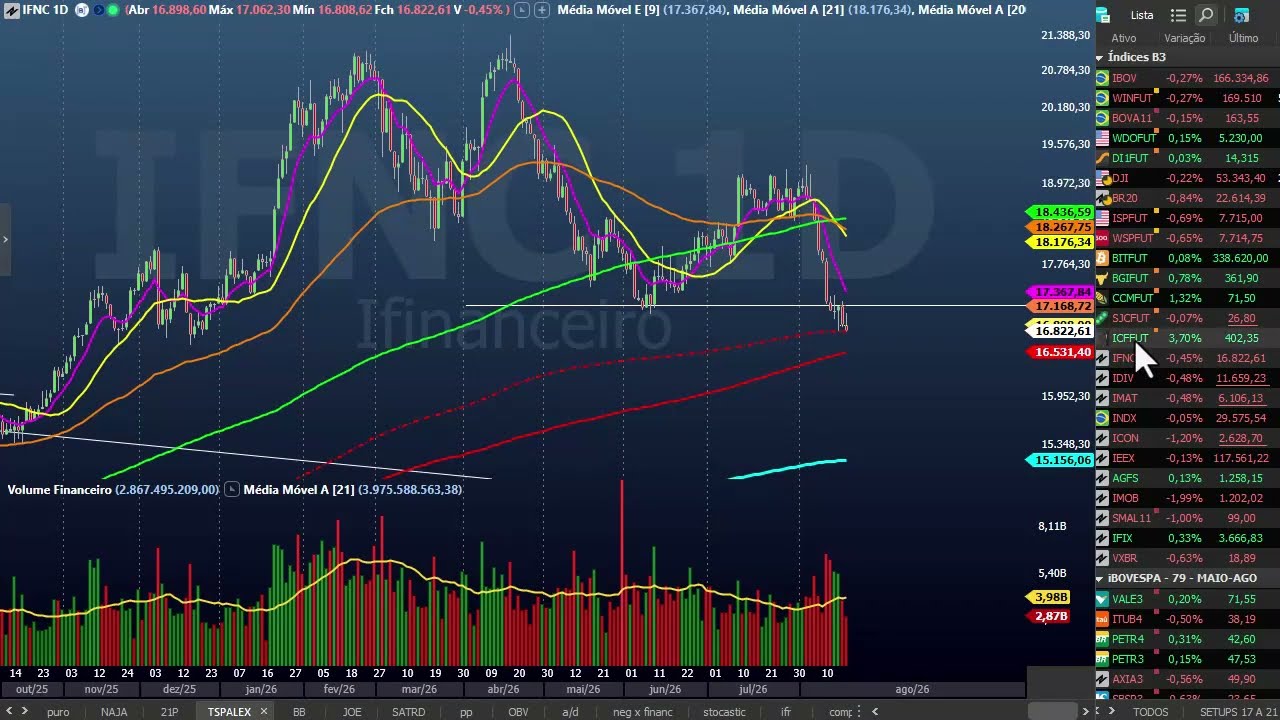This screenshot has width=1280, height=720.
Task: Click the clock icon beside Volume Financeiro
Action: (232, 489)
